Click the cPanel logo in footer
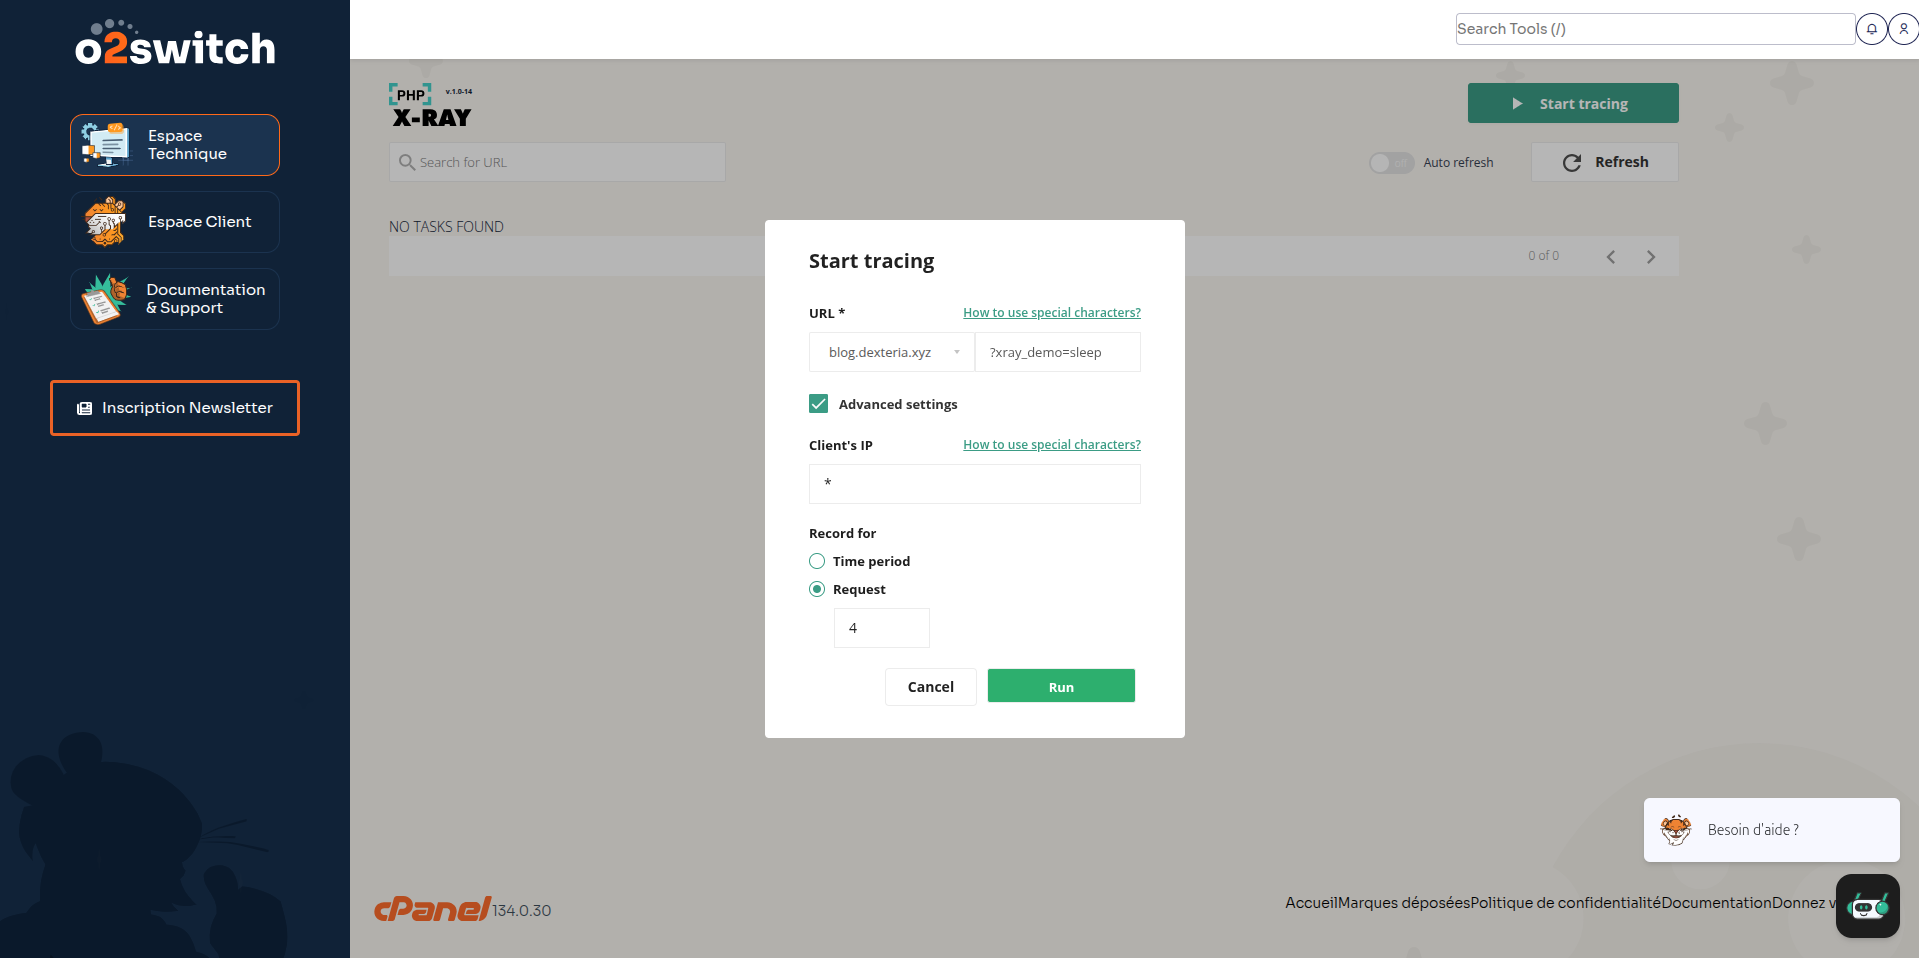1919x958 pixels. coord(432,908)
